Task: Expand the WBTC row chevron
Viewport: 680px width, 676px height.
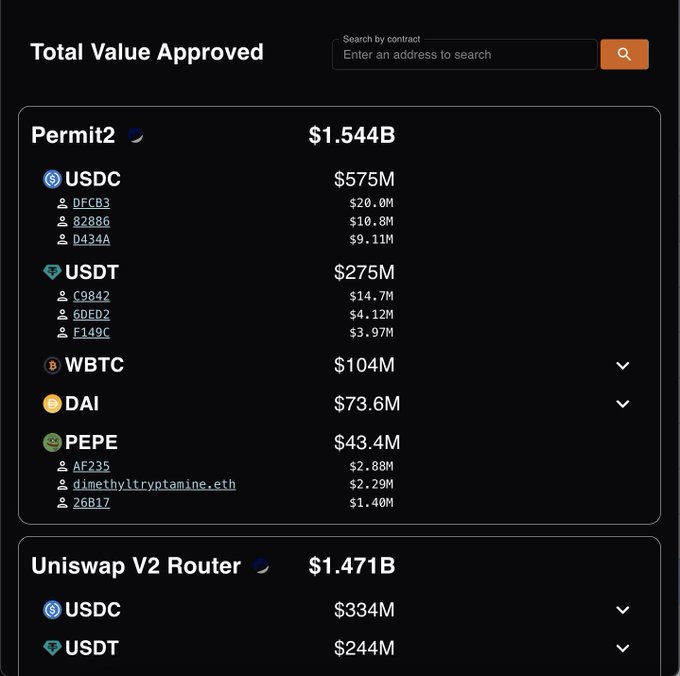Action: 622,366
